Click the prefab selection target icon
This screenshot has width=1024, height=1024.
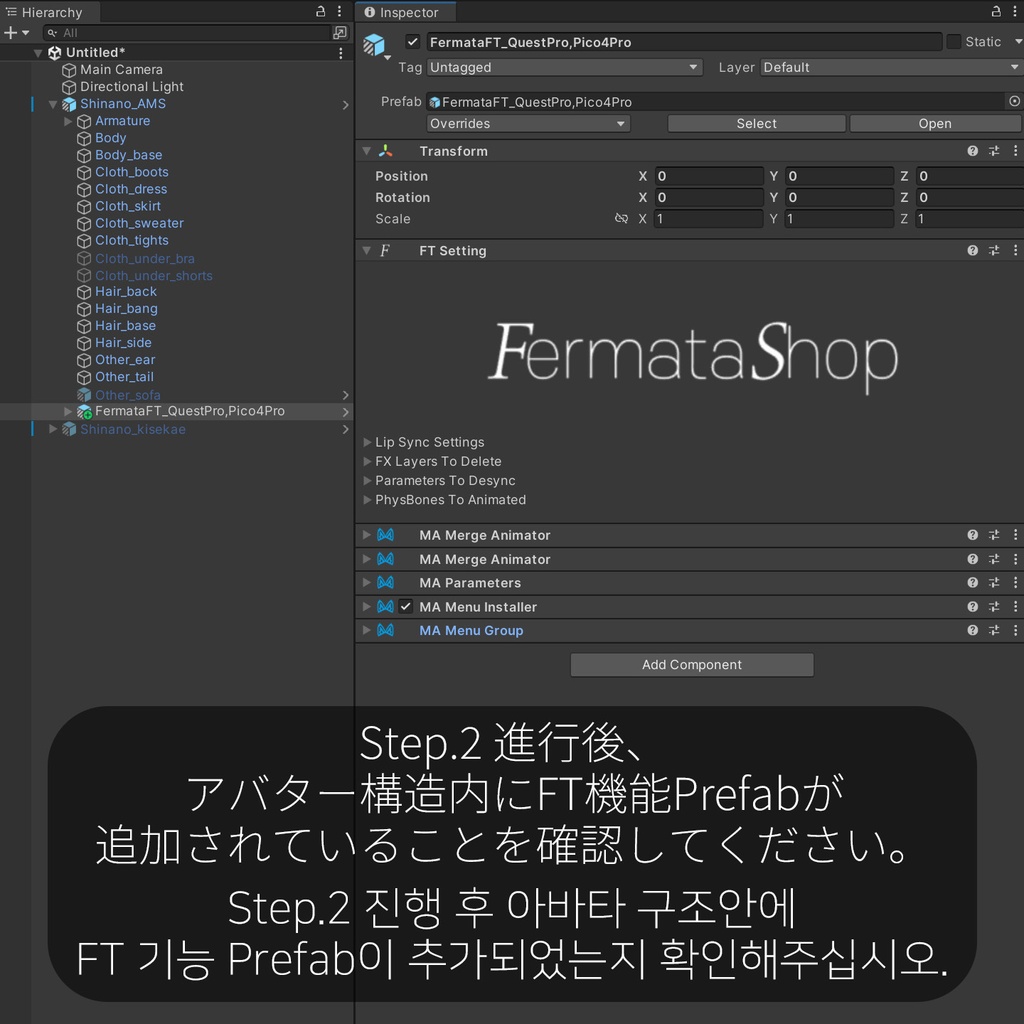[1015, 101]
